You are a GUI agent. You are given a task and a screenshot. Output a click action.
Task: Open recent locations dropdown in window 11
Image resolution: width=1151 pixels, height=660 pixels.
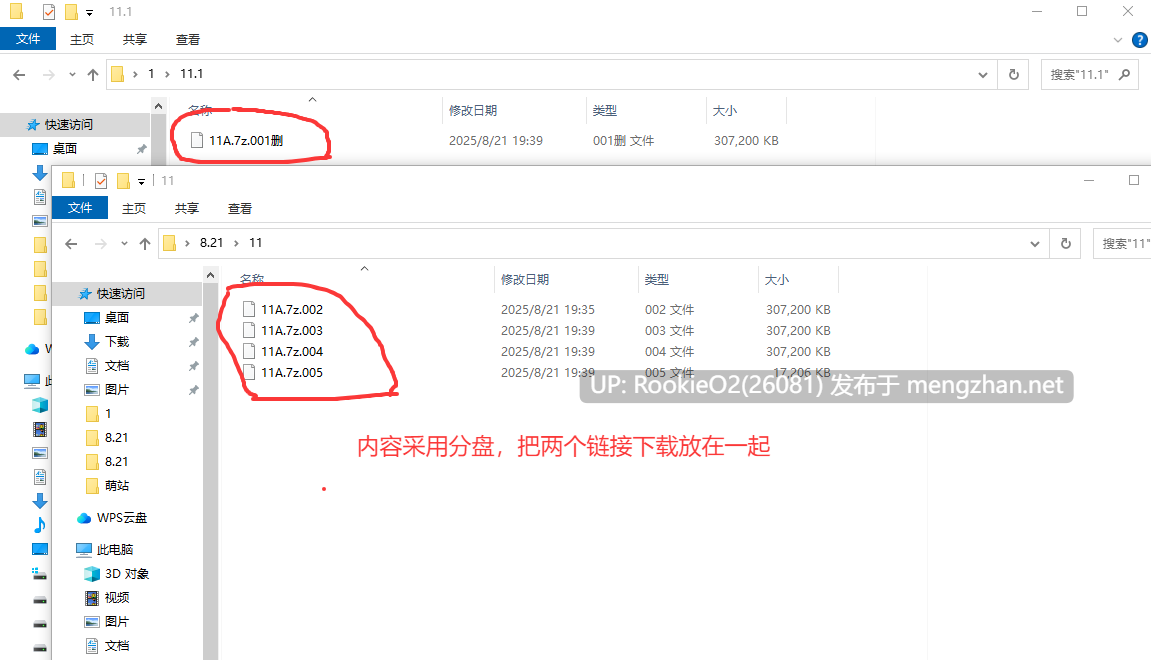pyautogui.click(x=124, y=244)
